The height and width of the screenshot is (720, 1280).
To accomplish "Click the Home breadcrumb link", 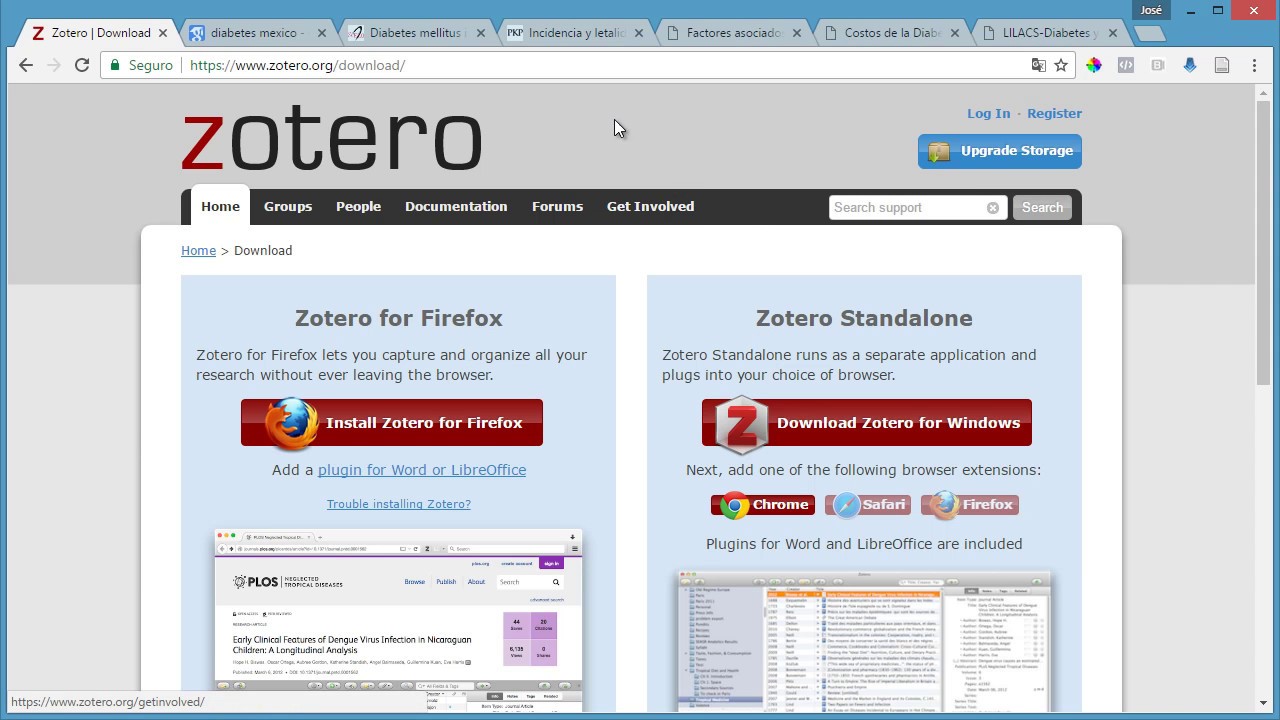I will pyautogui.click(x=198, y=251).
